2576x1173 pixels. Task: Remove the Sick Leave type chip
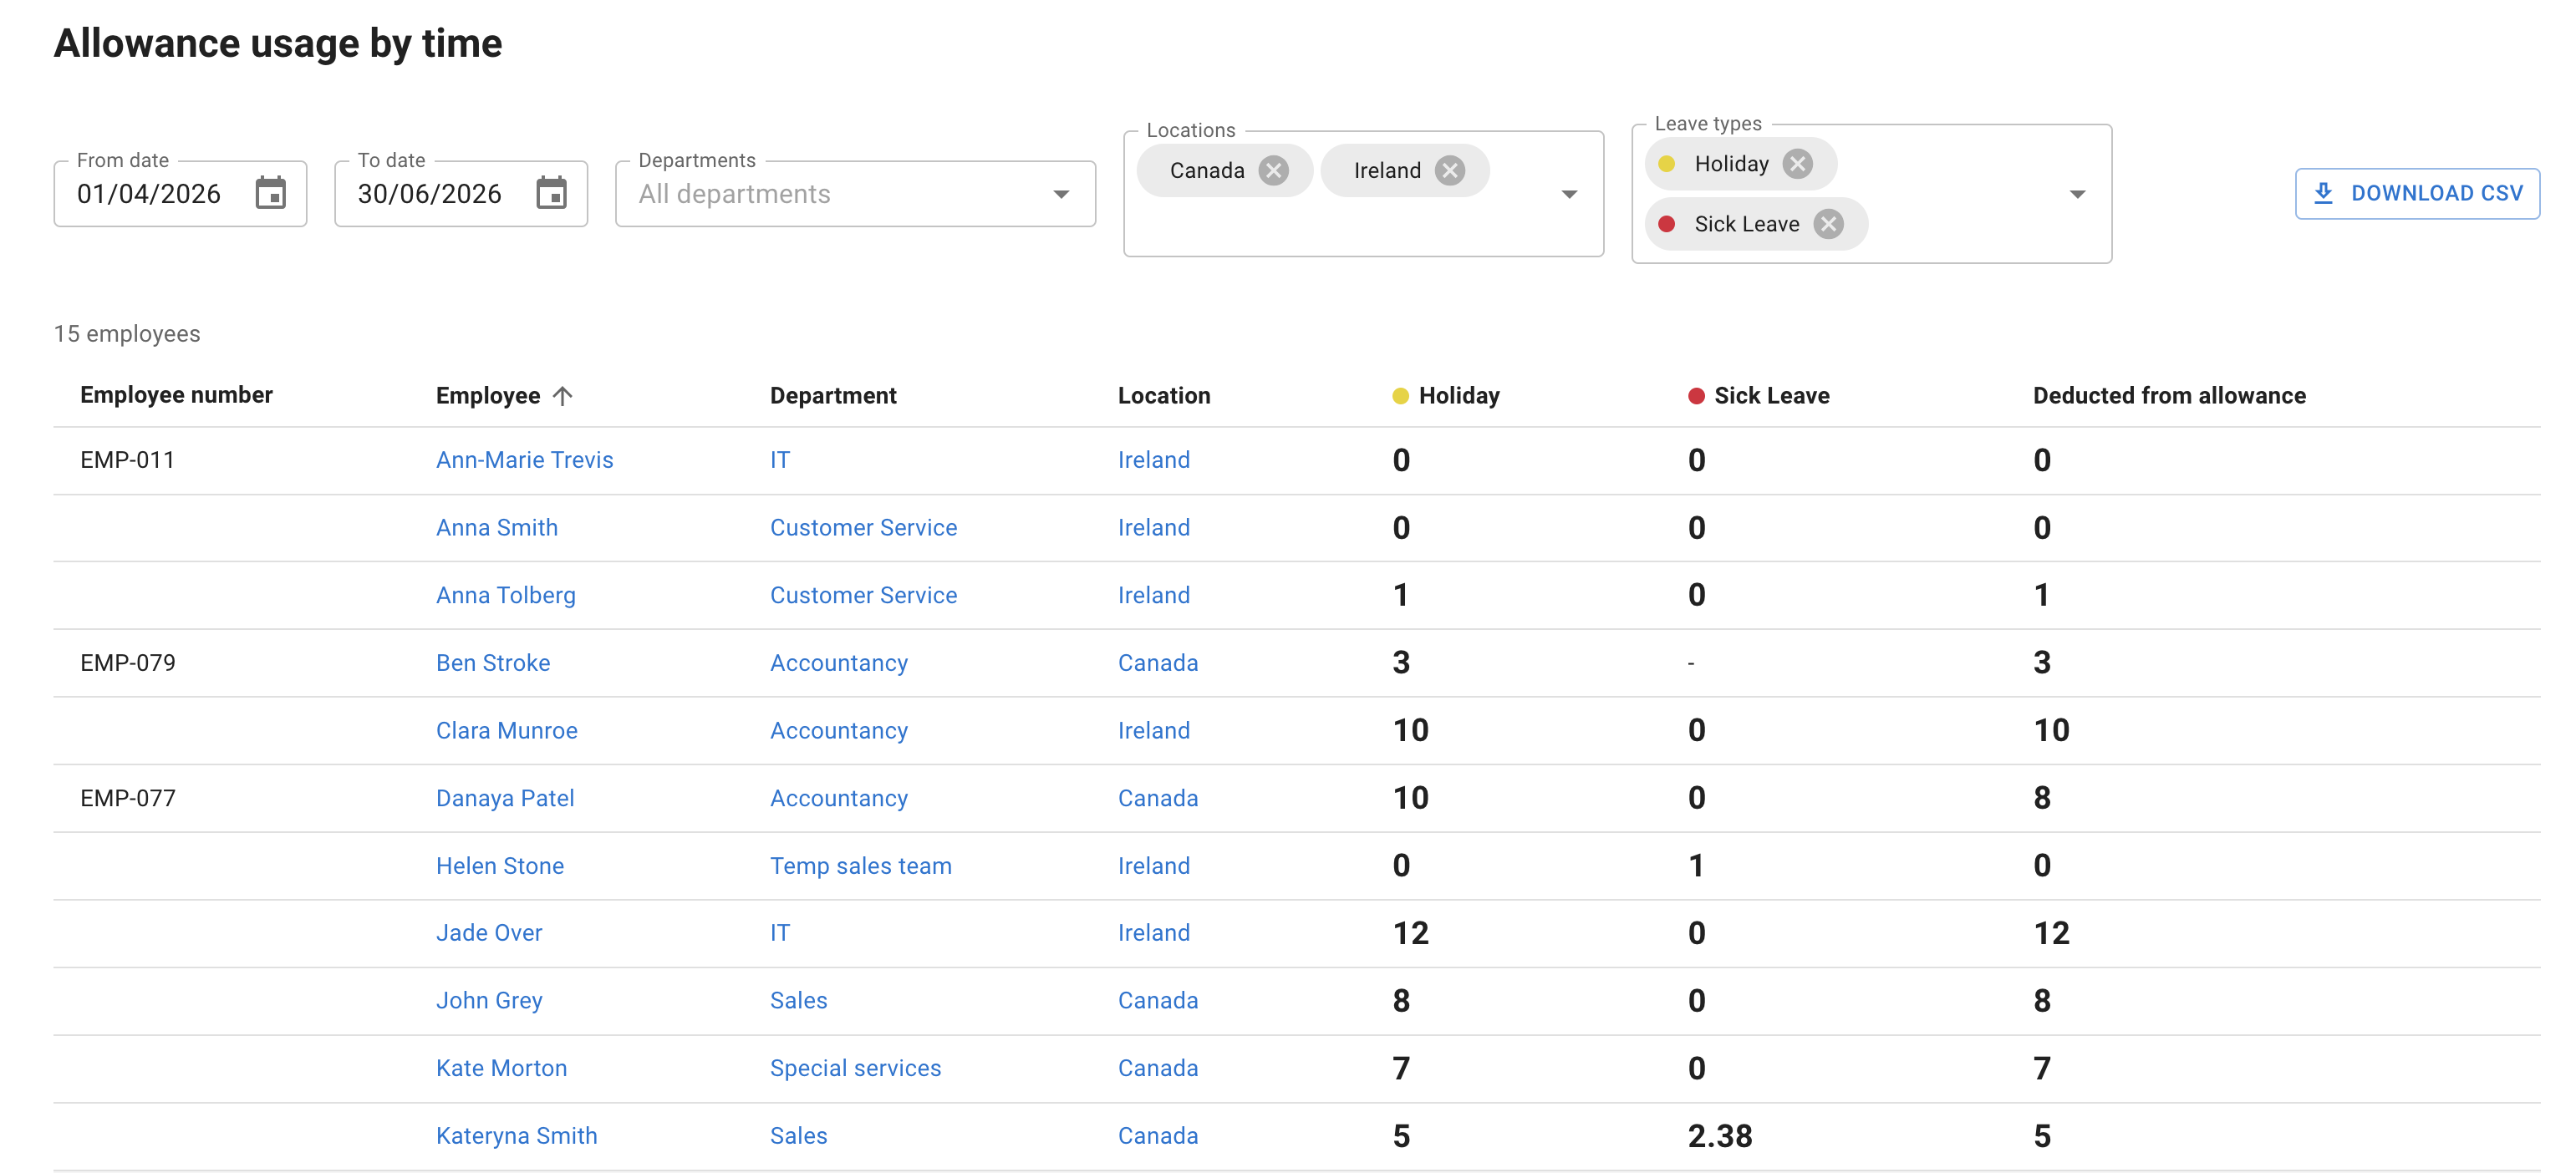pos(1828,224)
